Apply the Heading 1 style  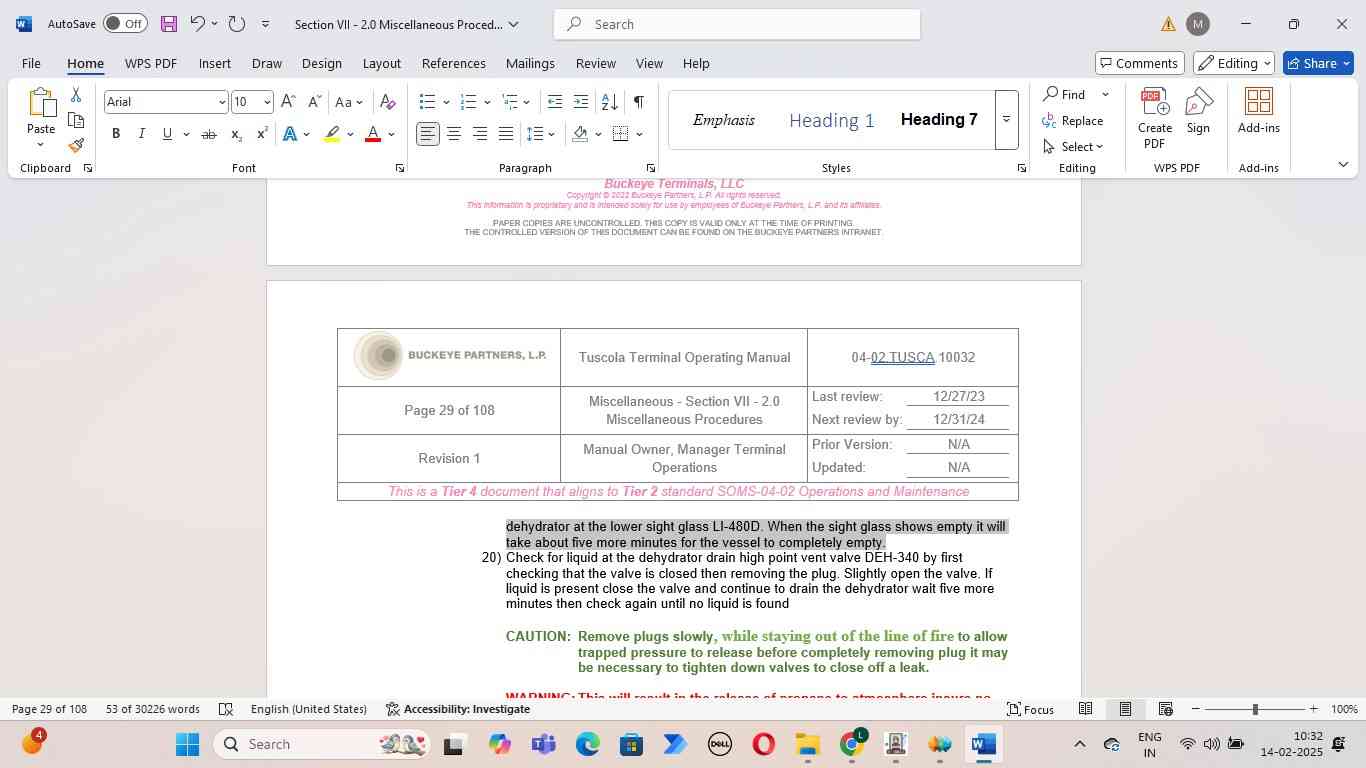[x=831, y=120]
